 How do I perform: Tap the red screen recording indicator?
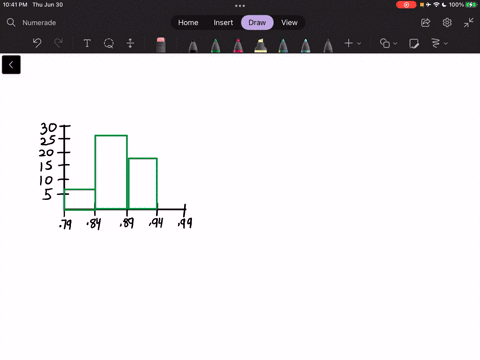(406, 5)
